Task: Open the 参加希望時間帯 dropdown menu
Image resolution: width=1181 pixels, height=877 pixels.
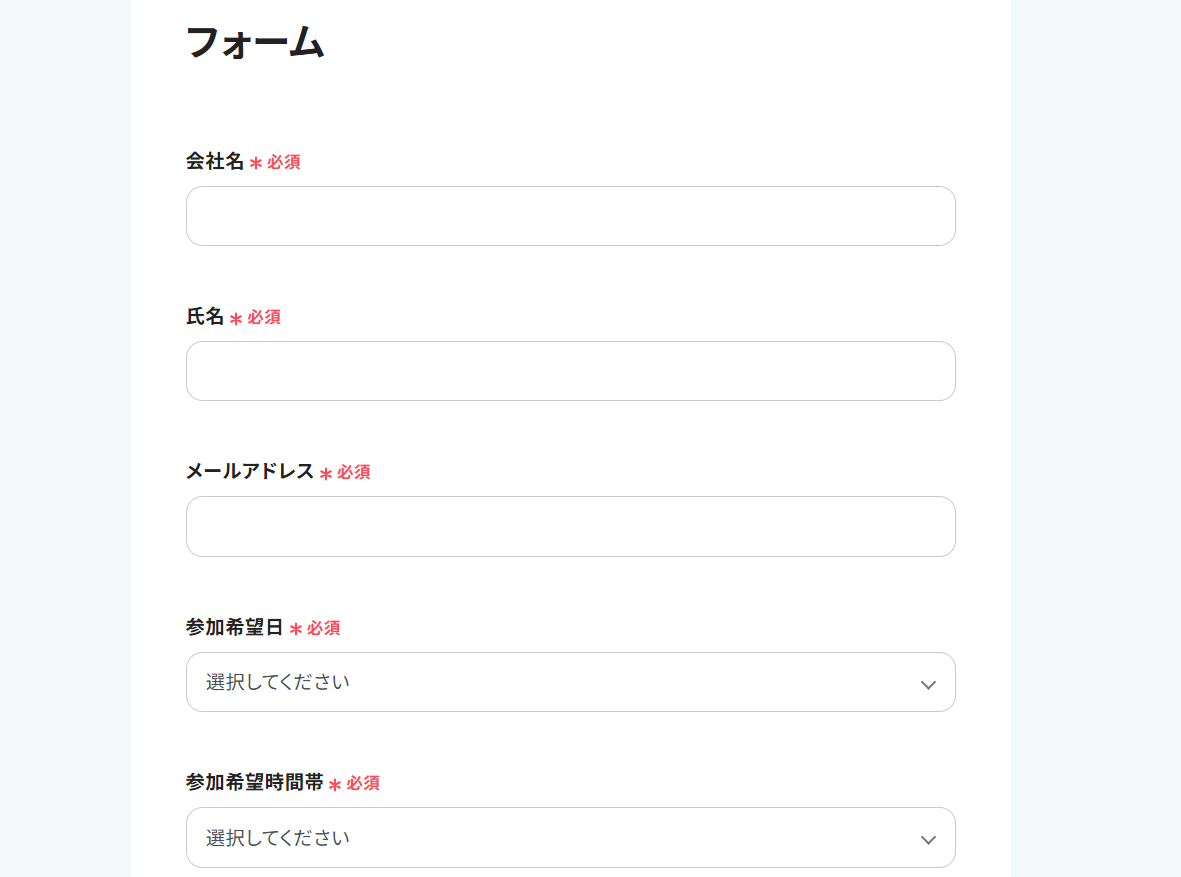Action: point(570,837)
